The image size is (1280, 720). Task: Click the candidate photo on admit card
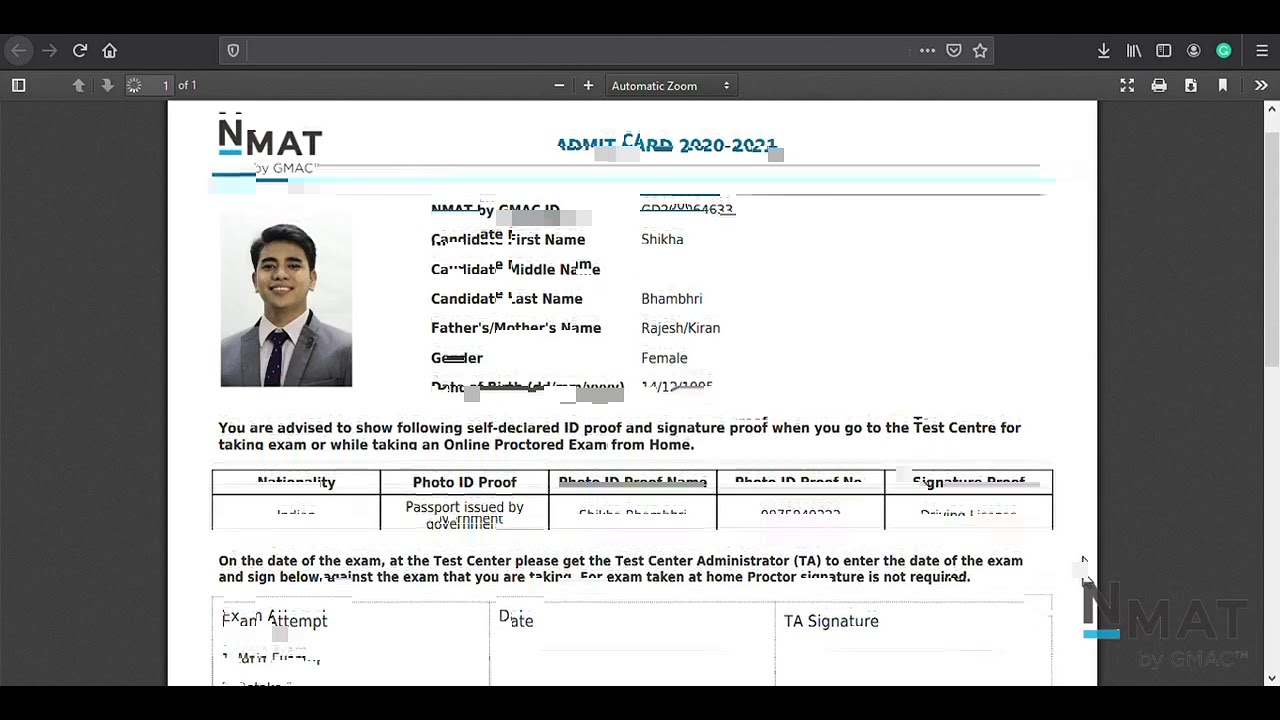(x=286, y=300)
